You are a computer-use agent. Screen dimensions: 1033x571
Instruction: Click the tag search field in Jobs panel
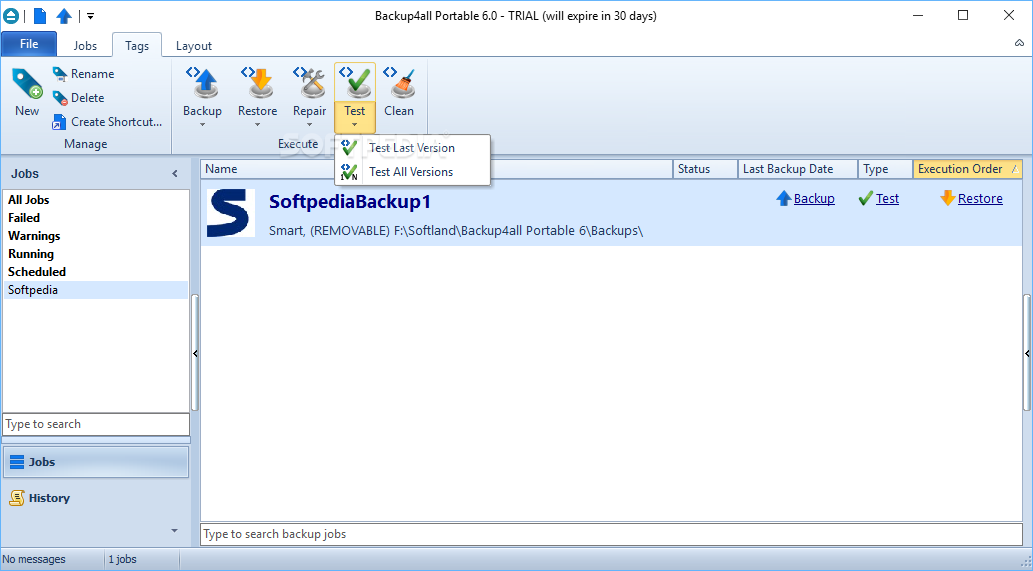[x=96, y=424]
